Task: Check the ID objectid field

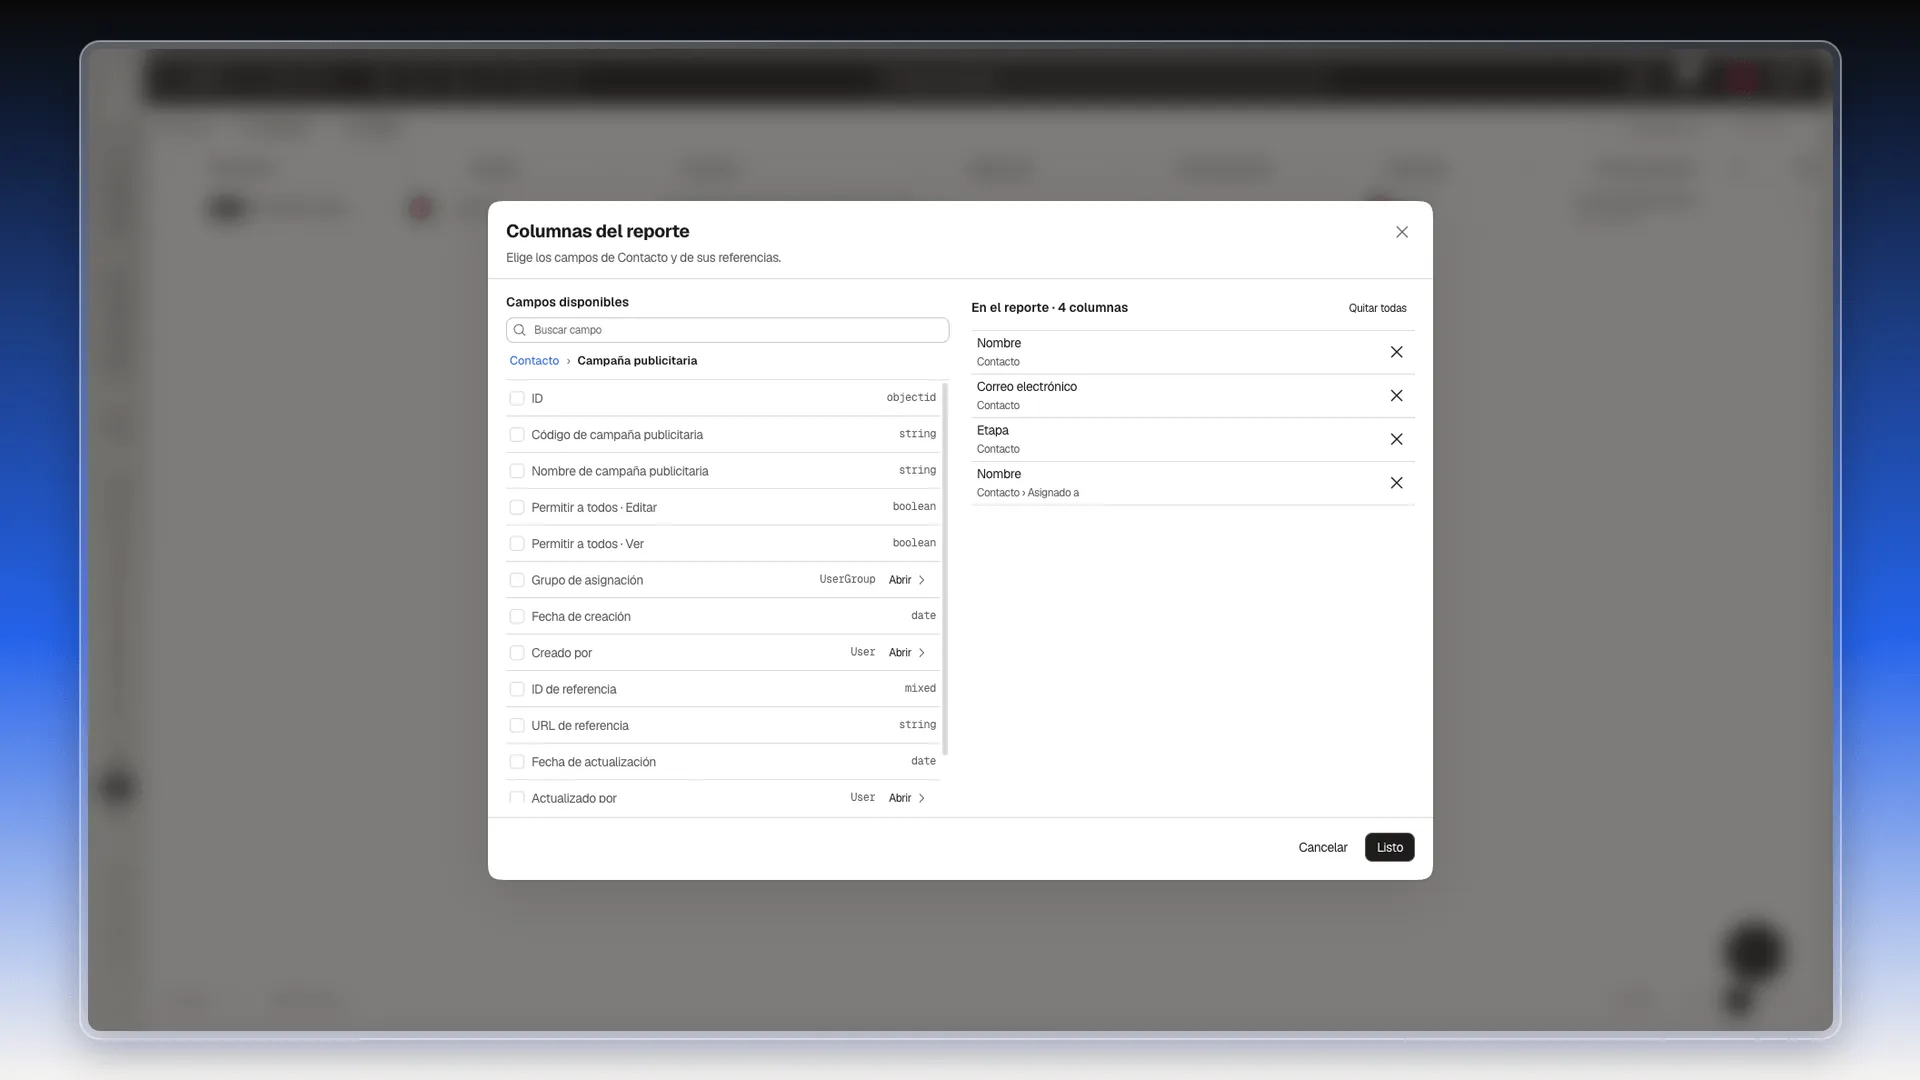Action: pyautogui.click(x=517, y=398)
